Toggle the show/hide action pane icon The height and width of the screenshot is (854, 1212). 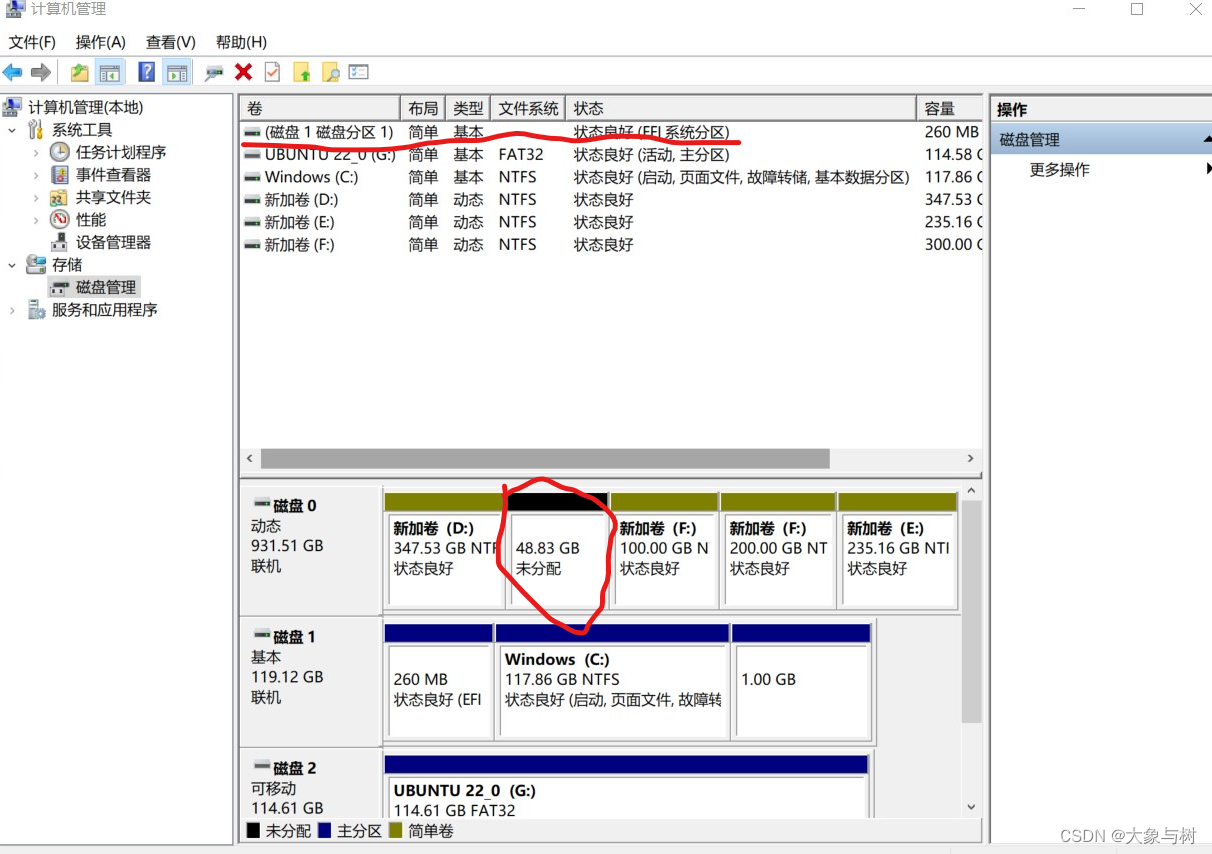click(x=177, y=72)
